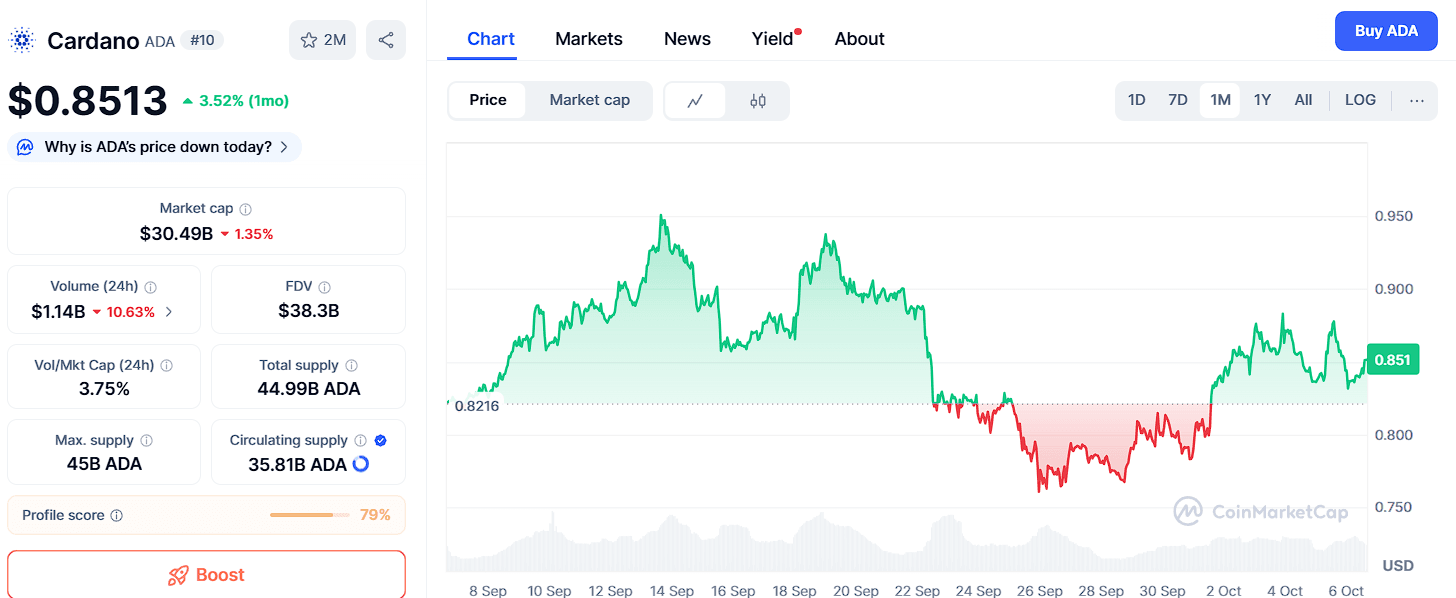The width and height of the screenshot is (1456, 598).
Task: Select the 7D time range
Action: point(1178,100)
